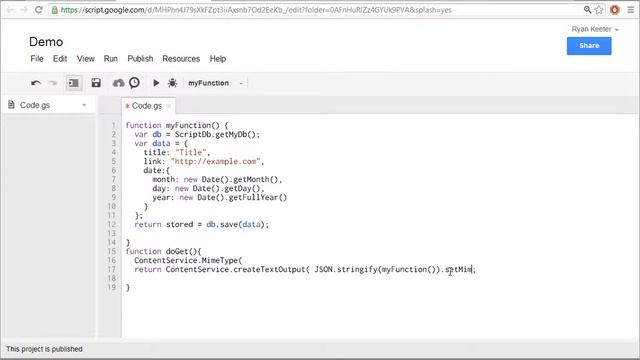Image resolution: width=640 pixels, height=360 pixels.
Task: Click the secure padlock icon in address bar
Action: [55, 10]
